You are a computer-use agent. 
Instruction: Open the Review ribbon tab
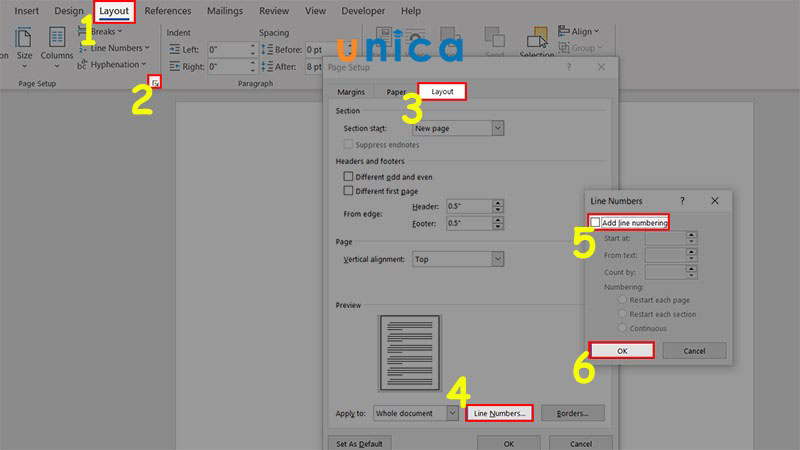tap(274, 11)
